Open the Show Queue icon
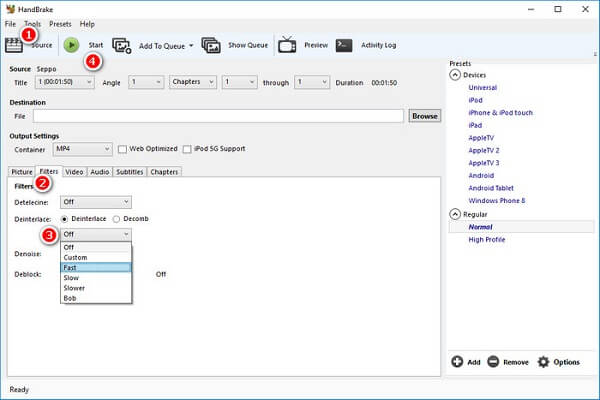This screenshot has height=400, width=600. [211, 45]
